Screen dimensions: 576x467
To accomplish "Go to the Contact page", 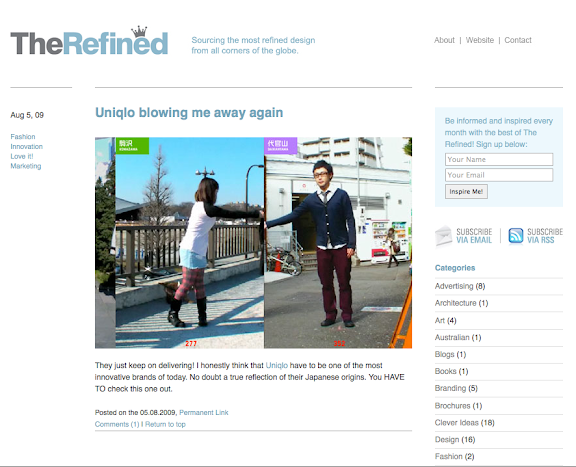I will click(518, 40).
